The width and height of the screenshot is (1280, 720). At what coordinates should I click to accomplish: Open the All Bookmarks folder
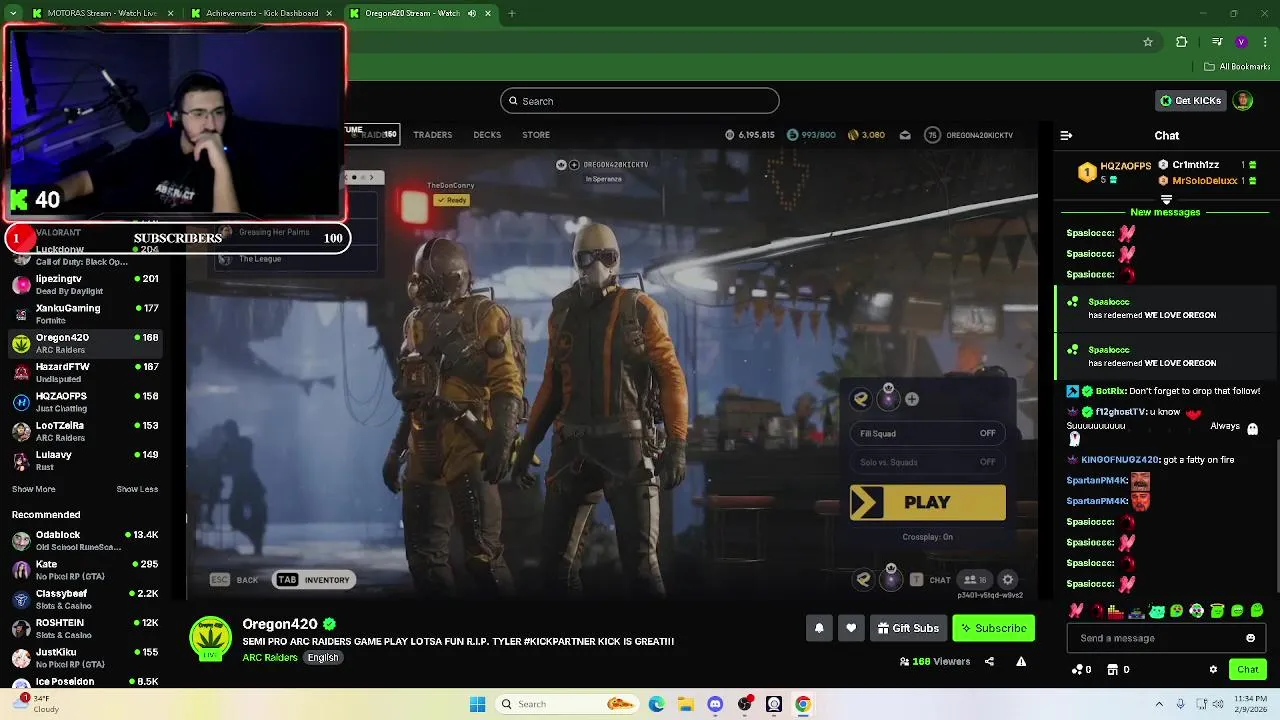tap(1237, 67)
